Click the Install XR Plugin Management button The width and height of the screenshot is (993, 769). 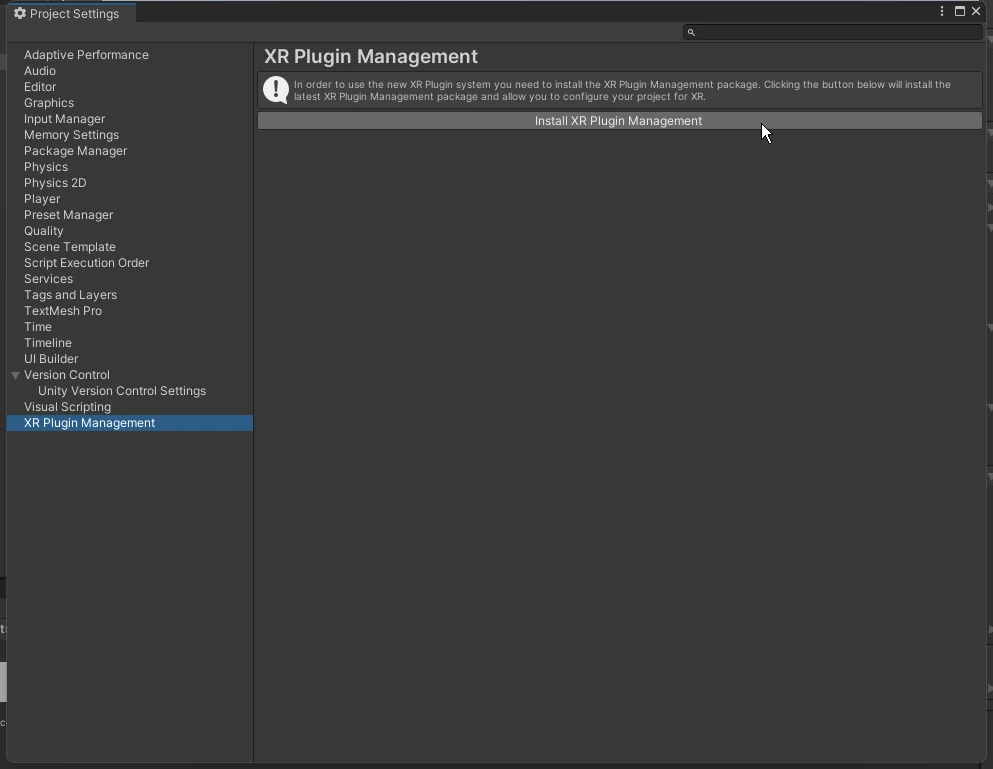click(x=619, y=121)
